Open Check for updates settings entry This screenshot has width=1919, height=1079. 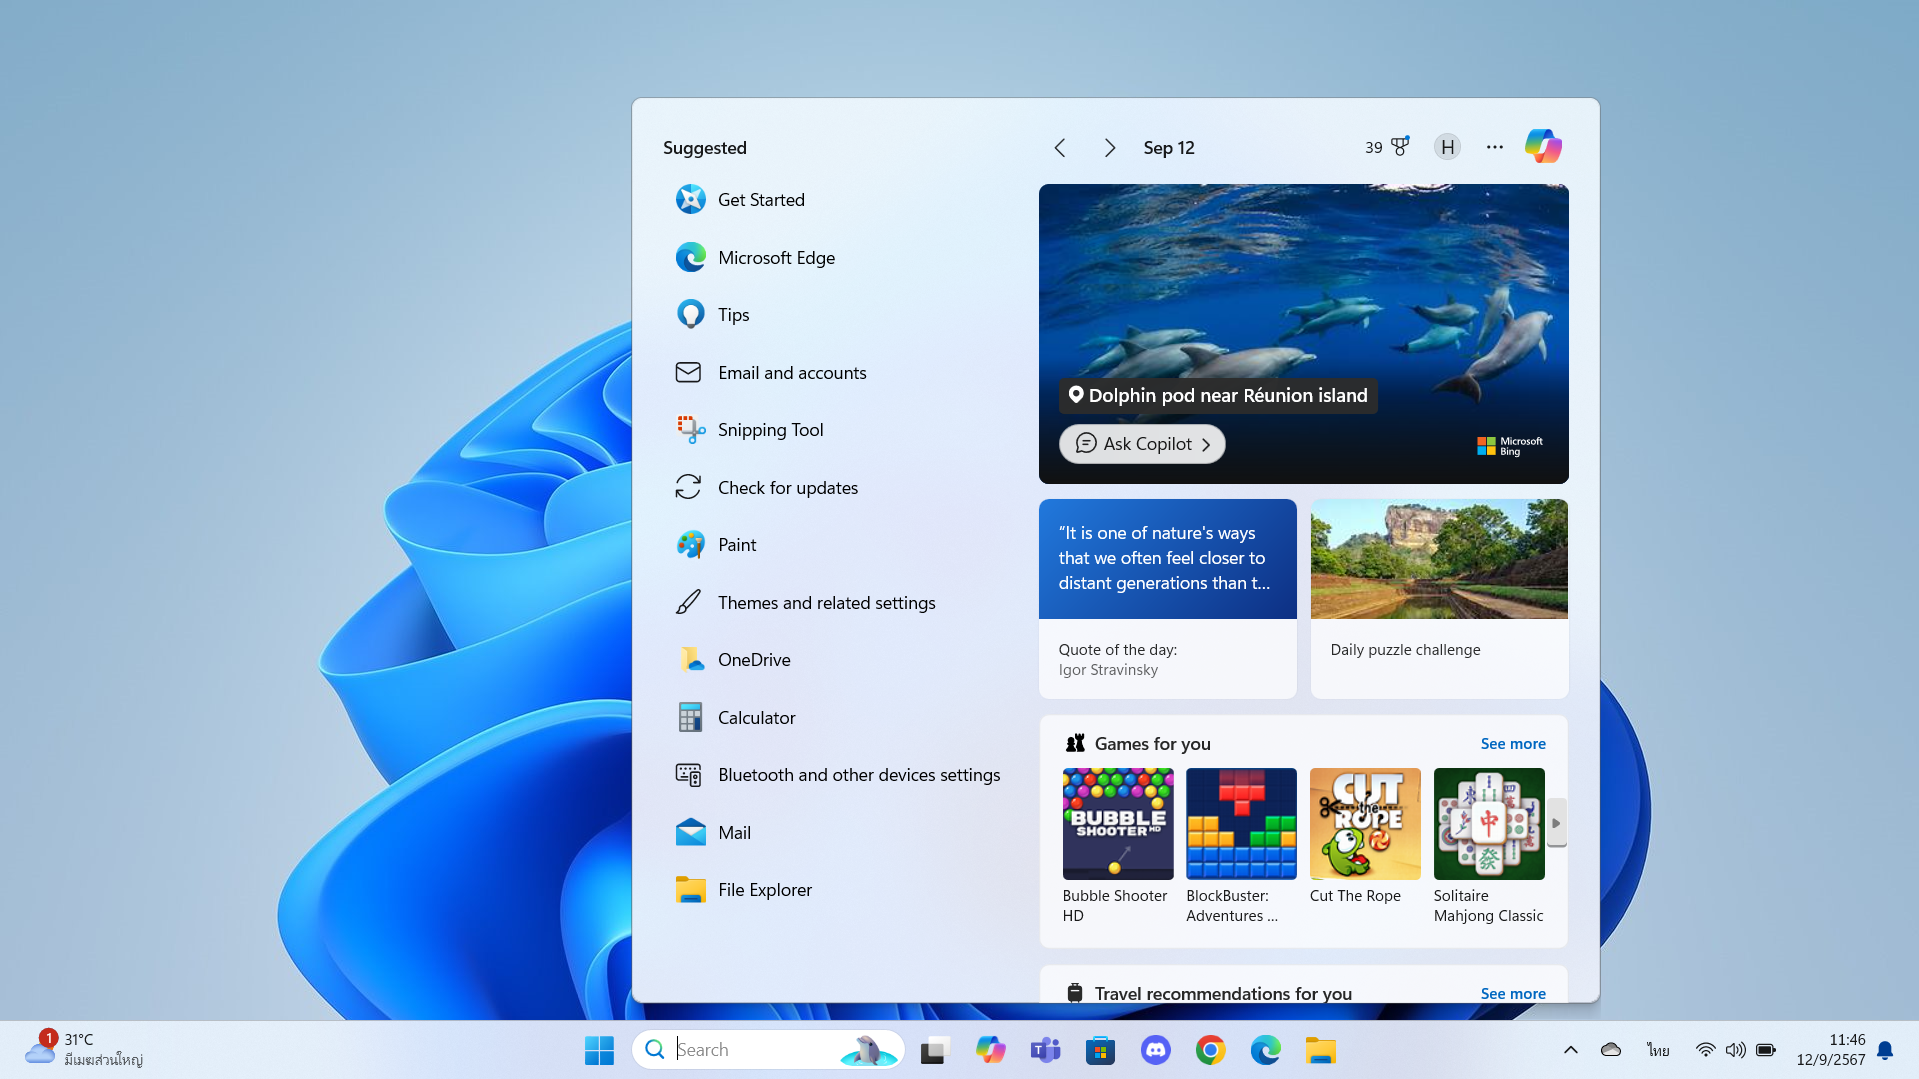click(x=787, y=488)
